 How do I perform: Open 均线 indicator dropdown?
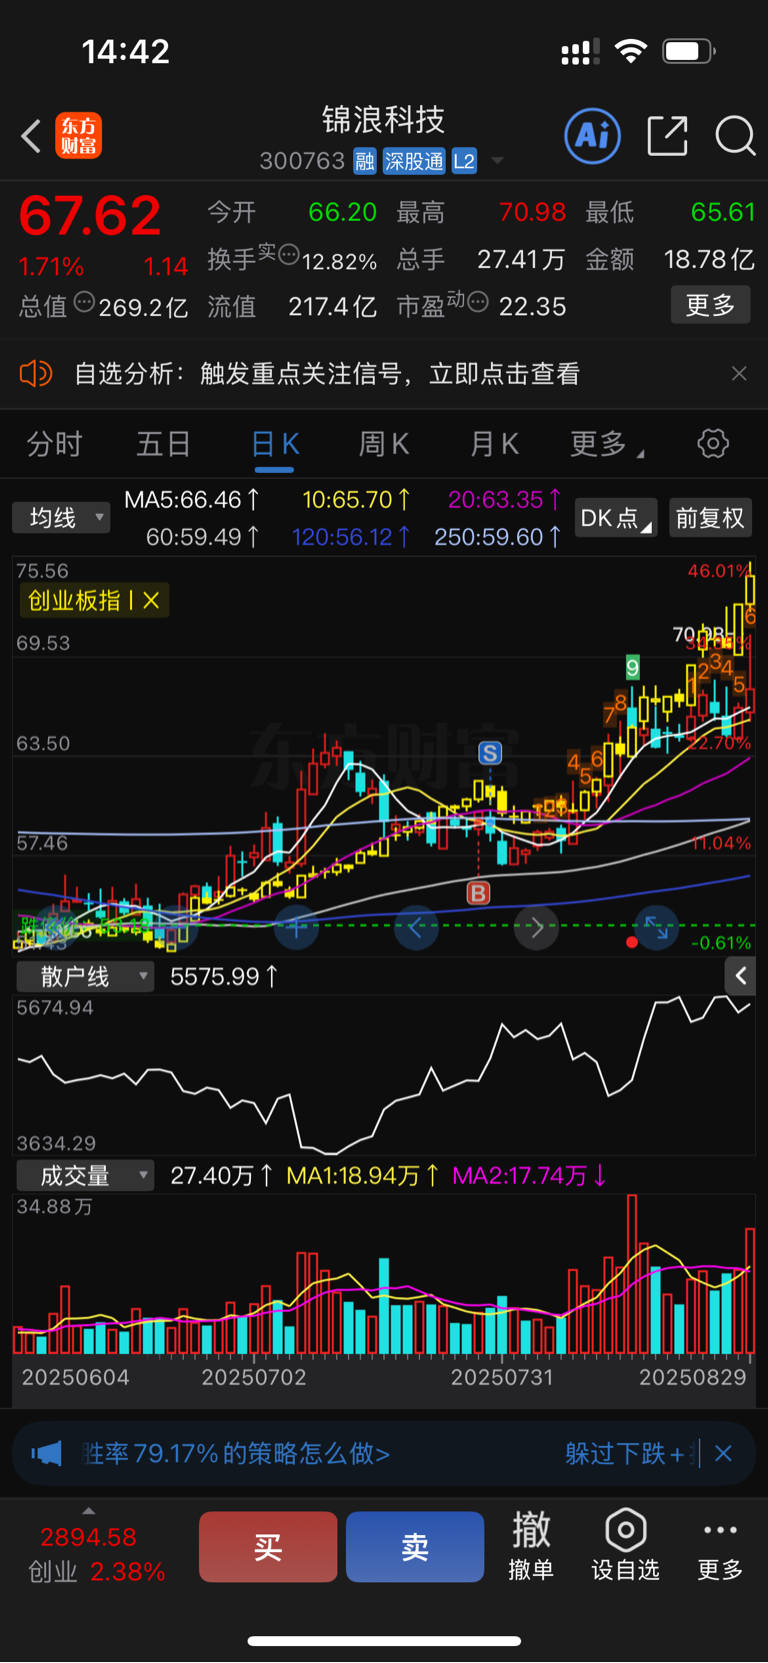[61, 518]
